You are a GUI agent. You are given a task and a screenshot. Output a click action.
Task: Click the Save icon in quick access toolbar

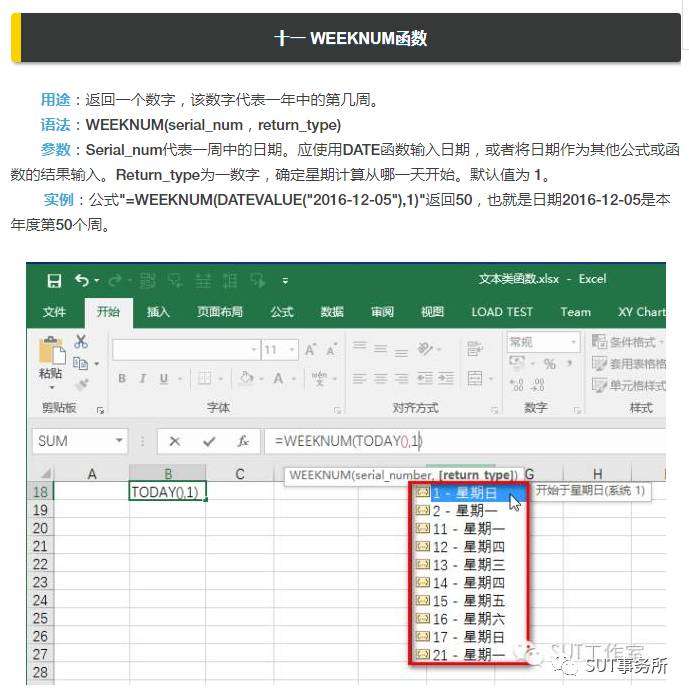[54, 281]
